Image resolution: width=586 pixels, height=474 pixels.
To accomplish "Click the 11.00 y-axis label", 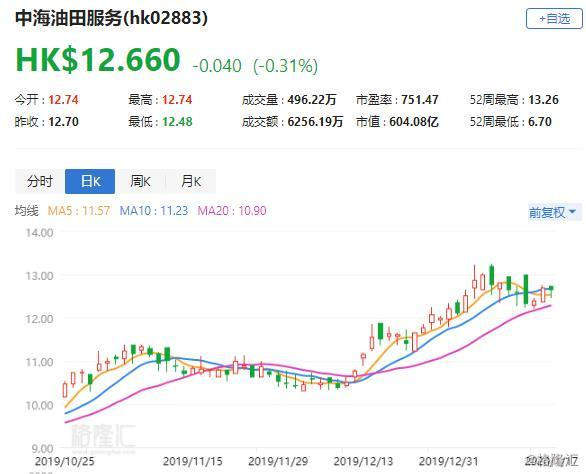I will click(x=39, y=362).
